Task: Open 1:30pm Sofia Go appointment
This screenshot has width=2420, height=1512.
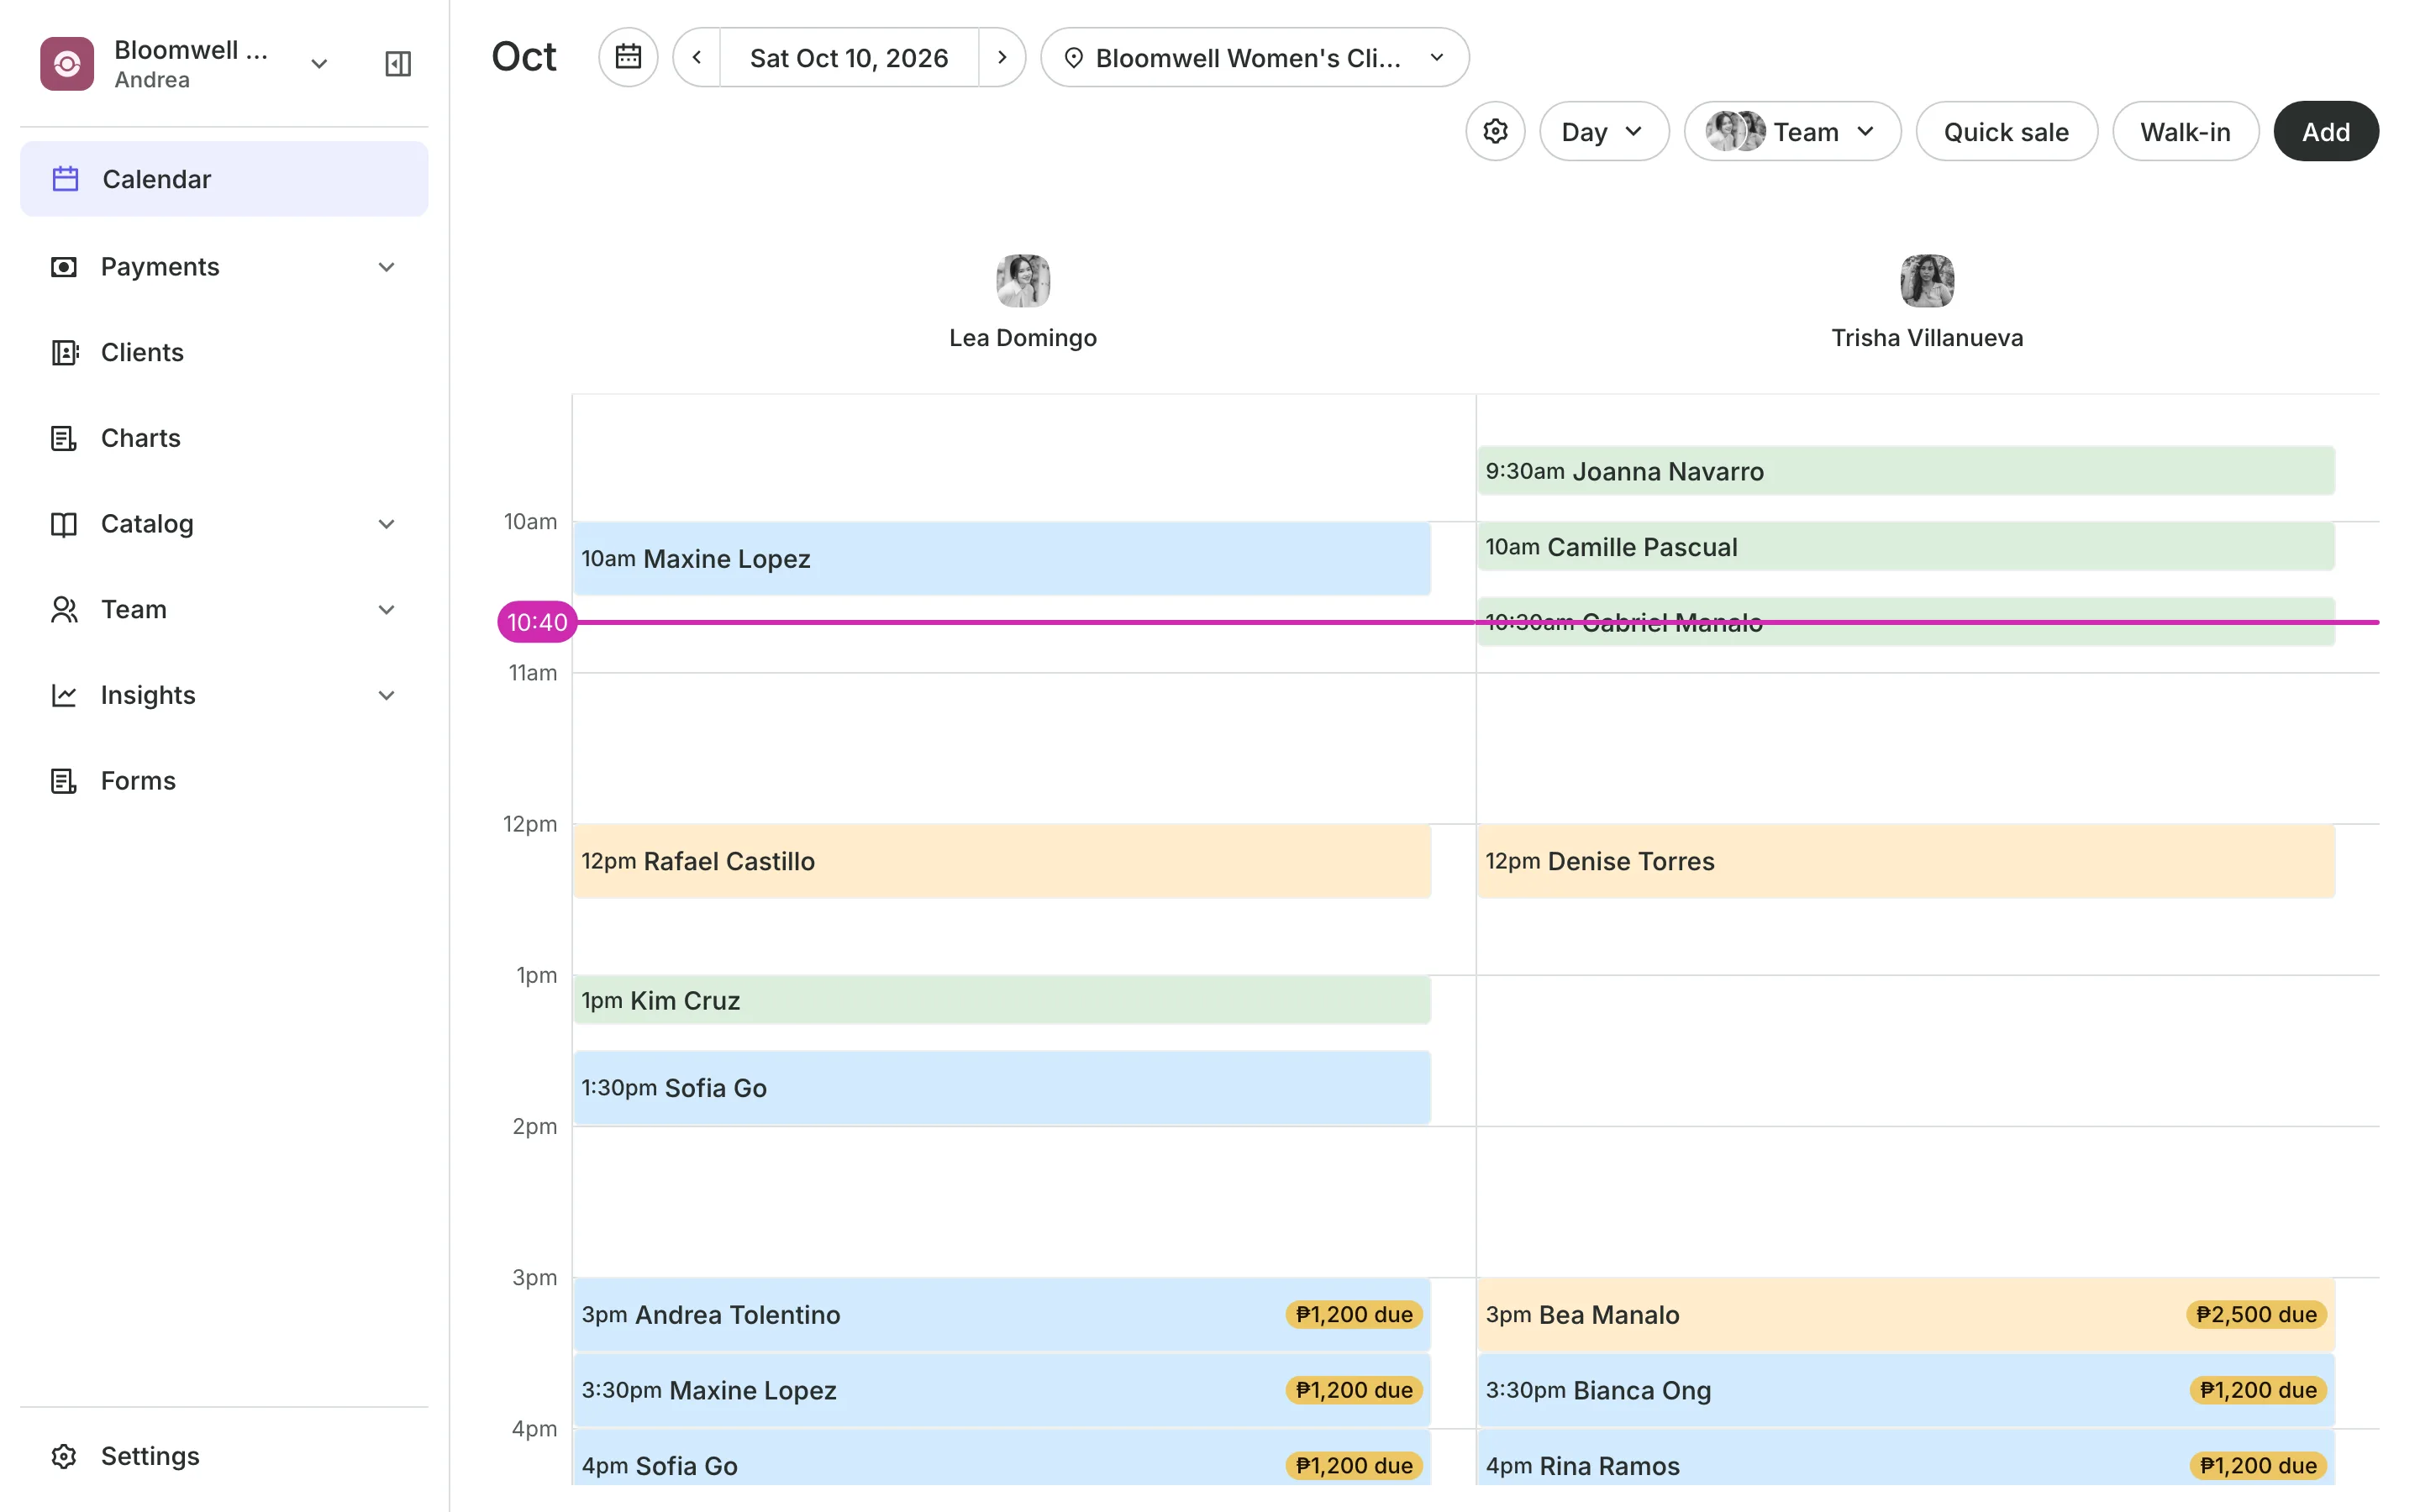Action: (1002, 1088)
